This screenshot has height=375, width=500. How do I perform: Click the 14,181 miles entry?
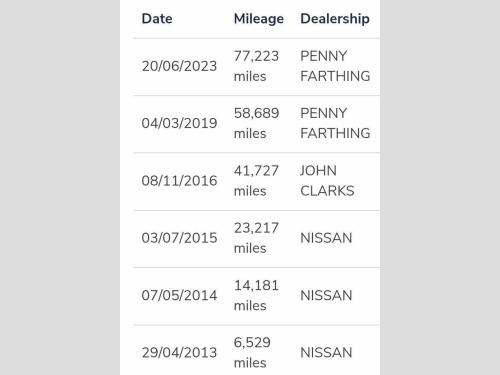click(x=256, y=295)
